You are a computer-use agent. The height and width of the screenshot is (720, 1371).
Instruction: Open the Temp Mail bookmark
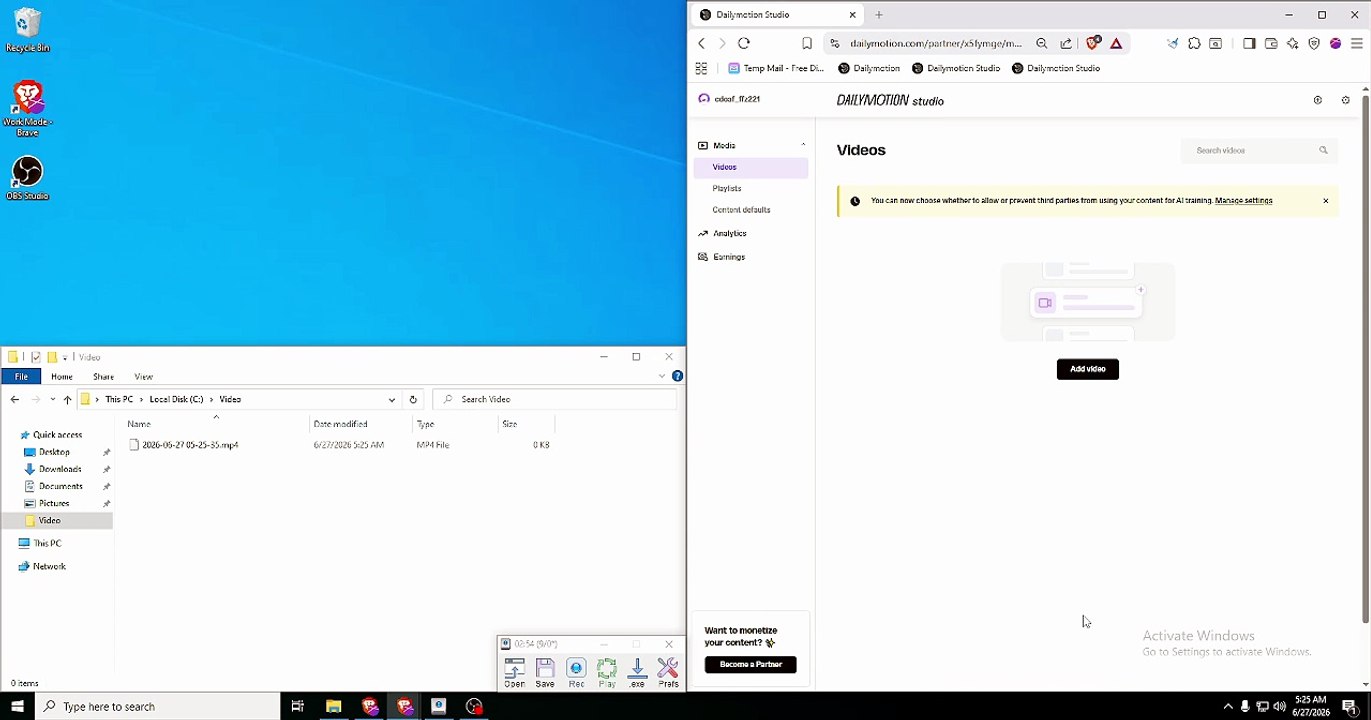tap(776, 68)
